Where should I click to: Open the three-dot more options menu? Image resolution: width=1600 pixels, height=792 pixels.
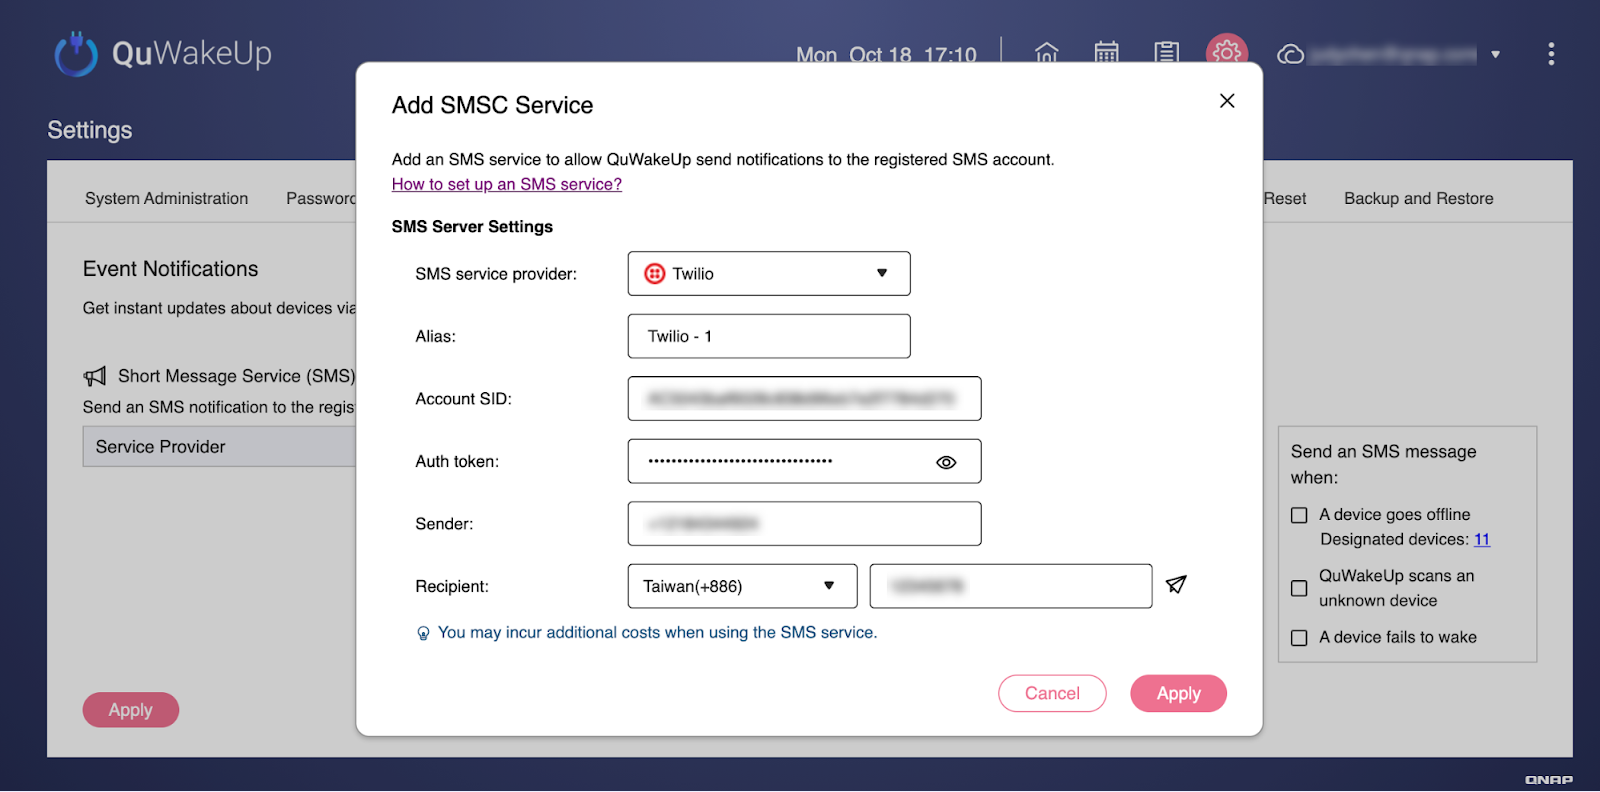[1551, 54]
